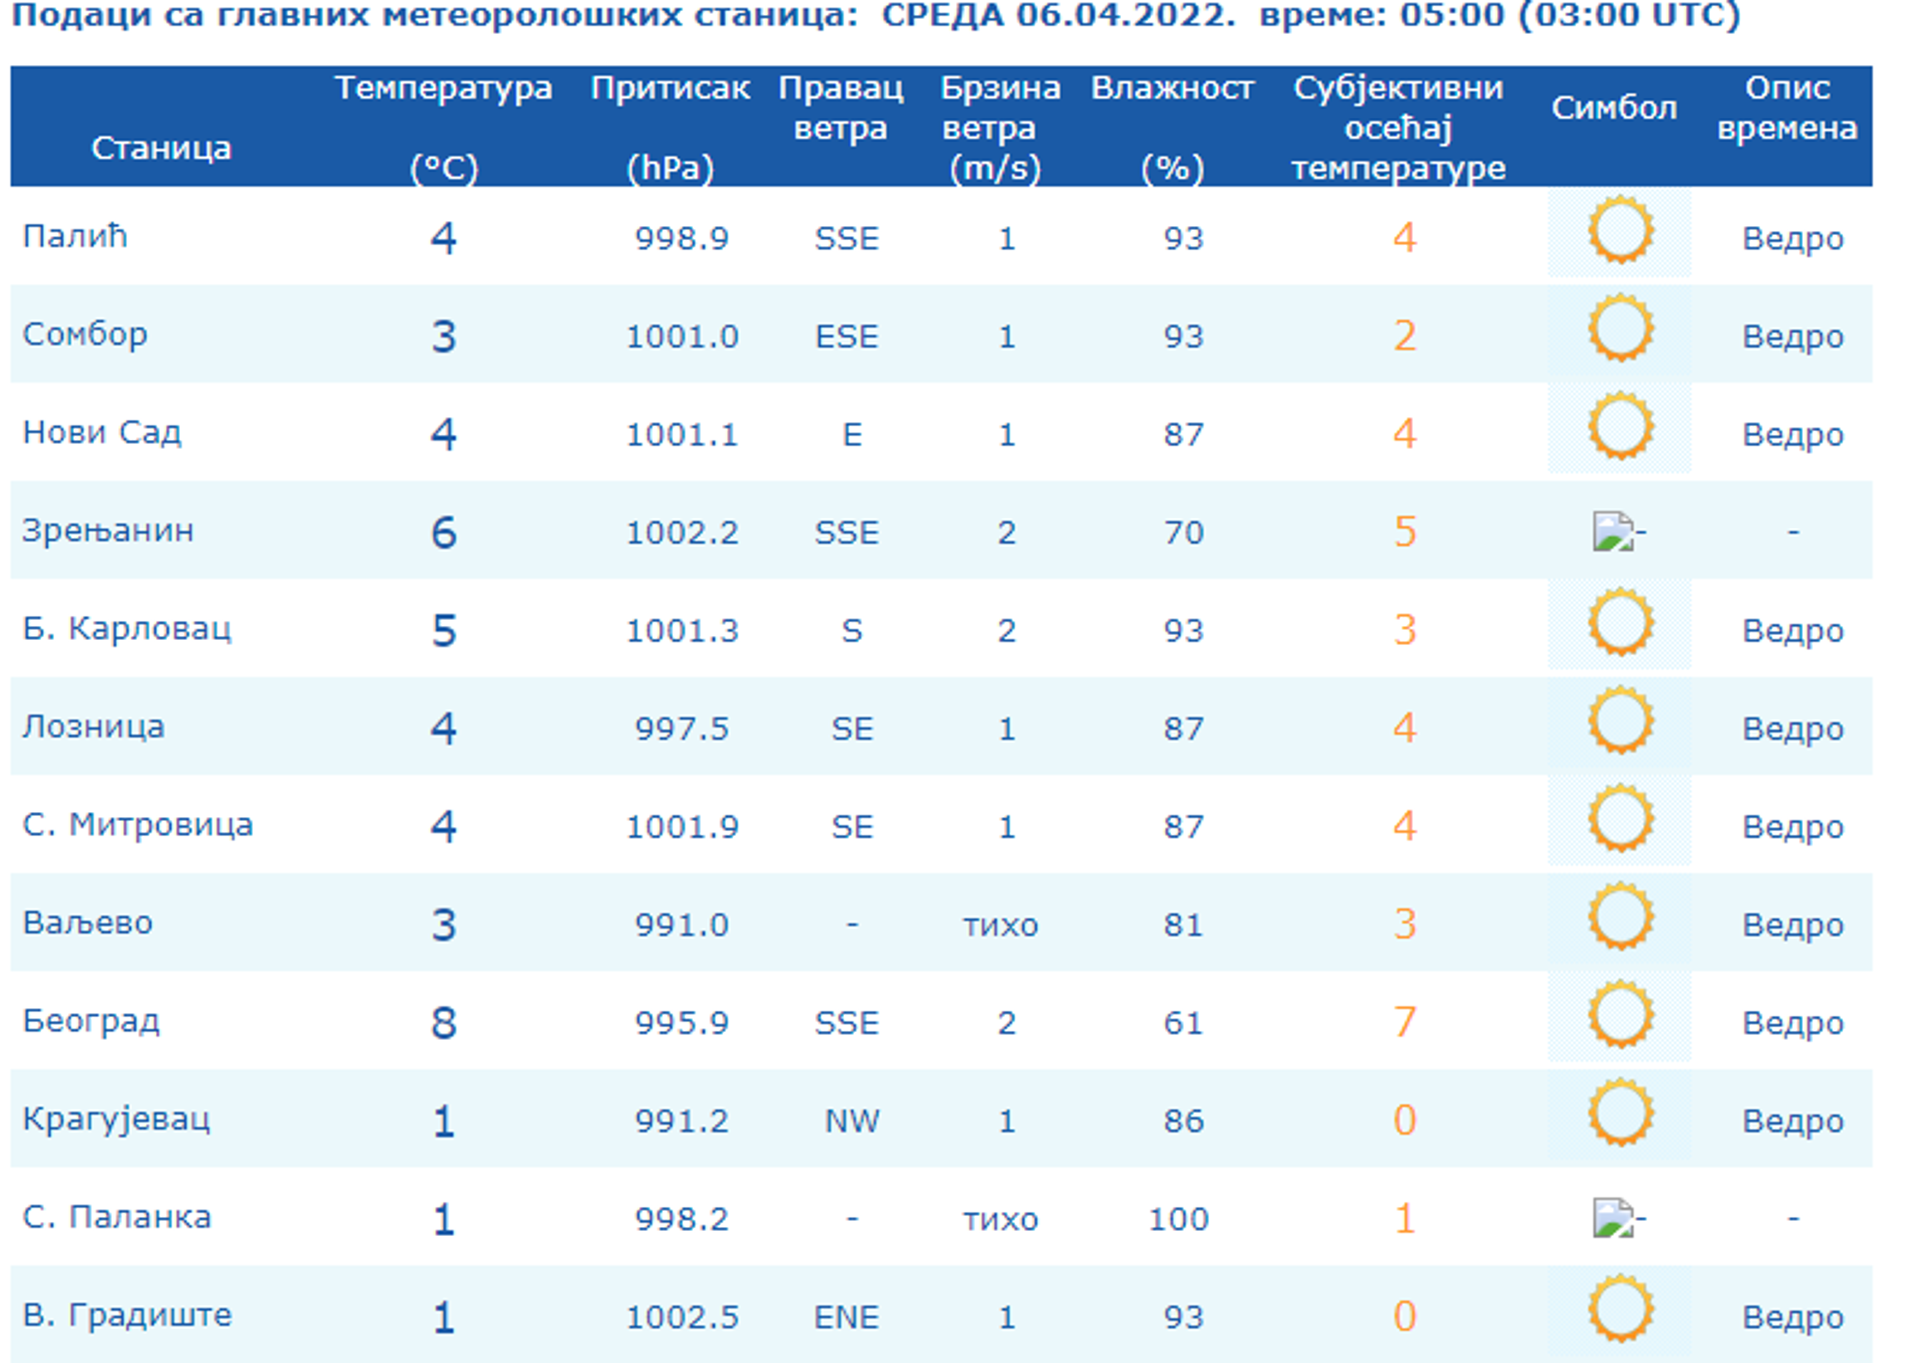
Task: Click the sunny icon in Лозница row
Action: (x=1619, y=722)
